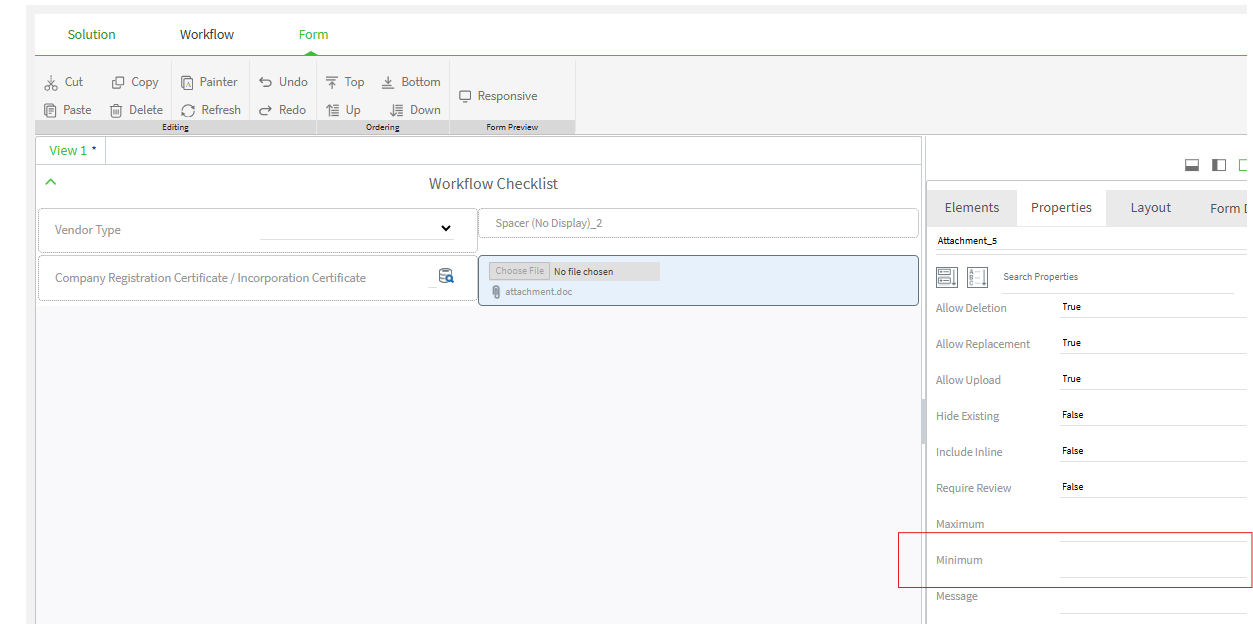Select the Form tab

click(x=313, y=34)
